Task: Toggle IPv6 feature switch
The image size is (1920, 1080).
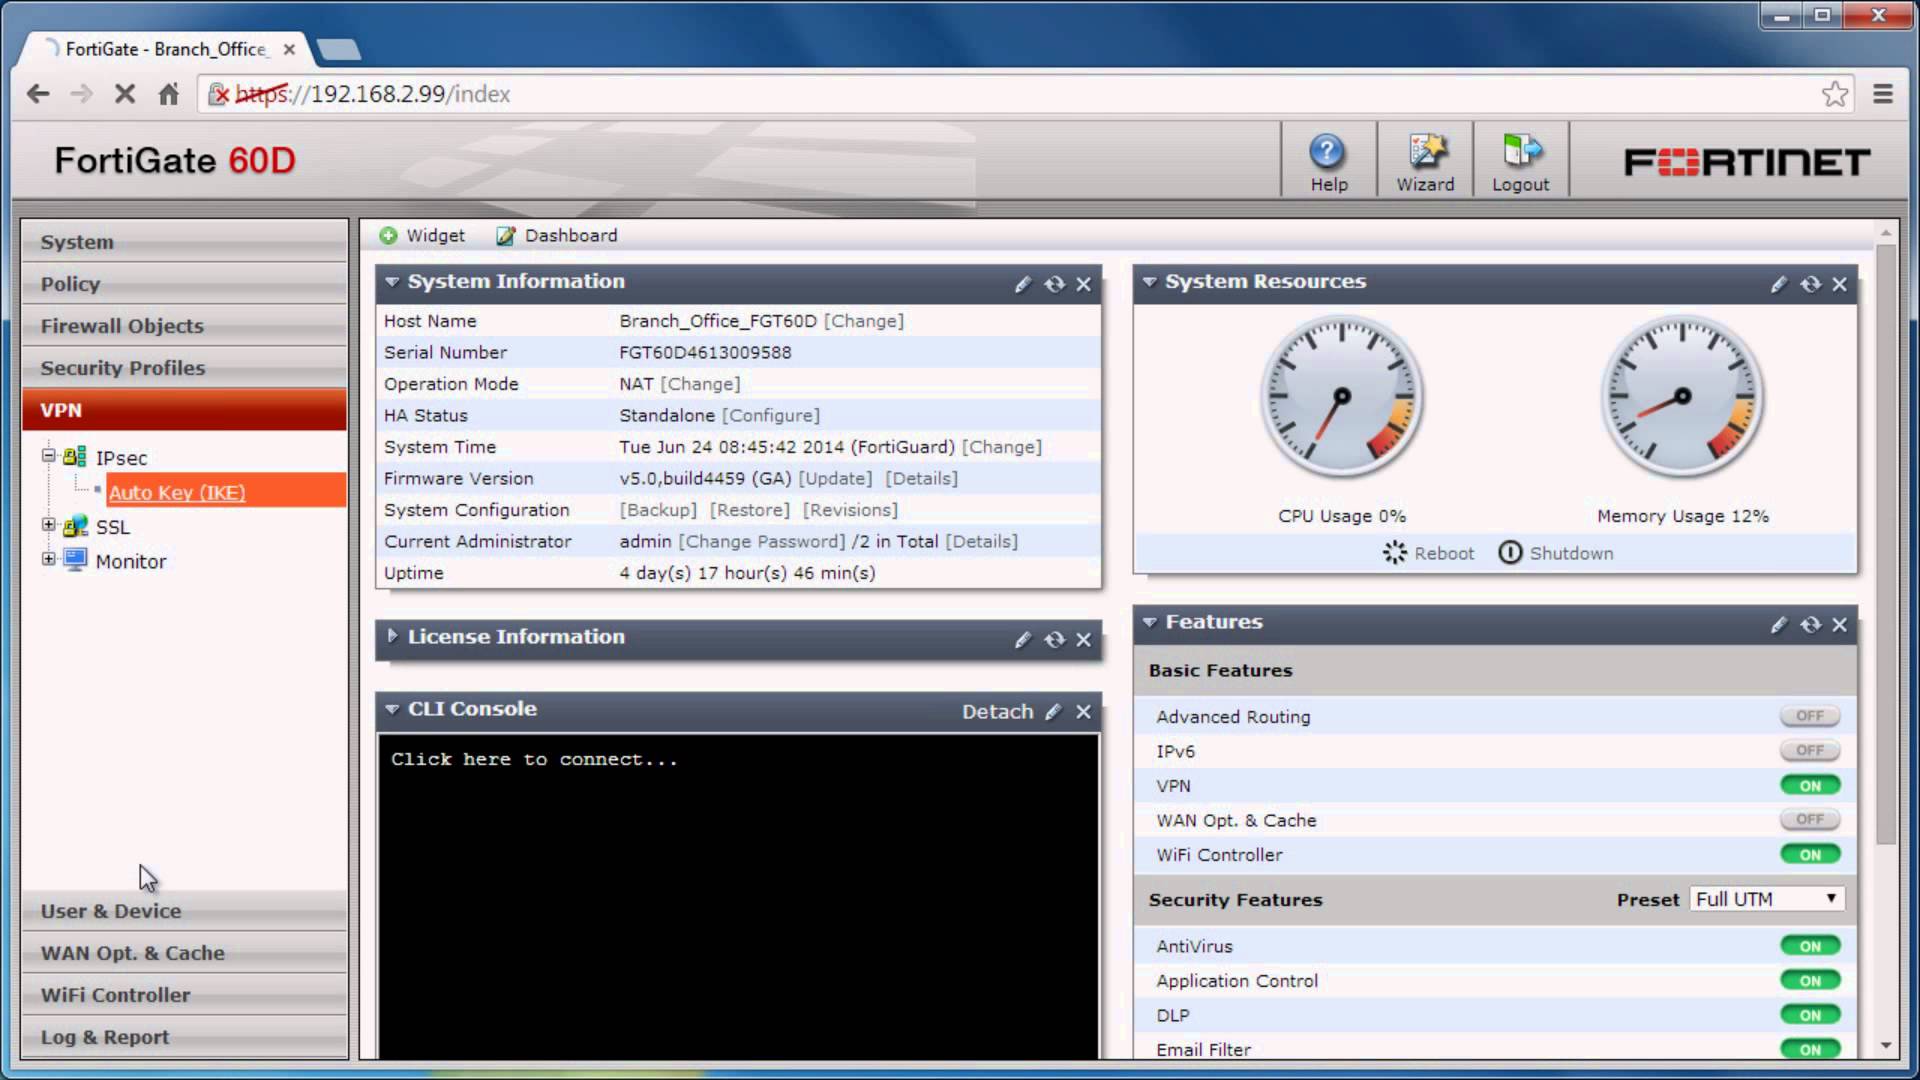Action: [x=1810, y=751]
